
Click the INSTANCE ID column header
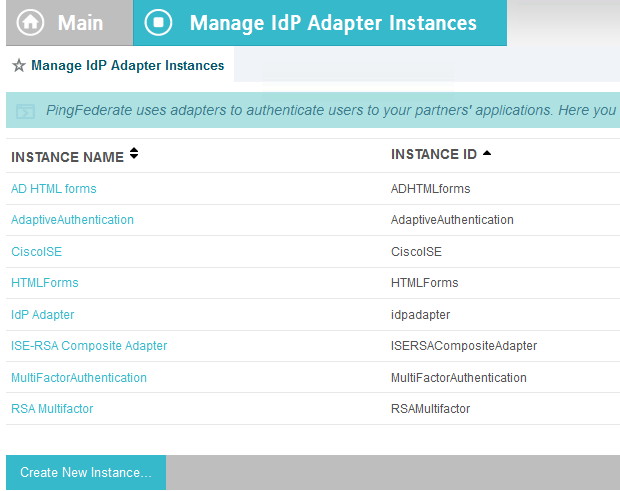click(434, 154)
